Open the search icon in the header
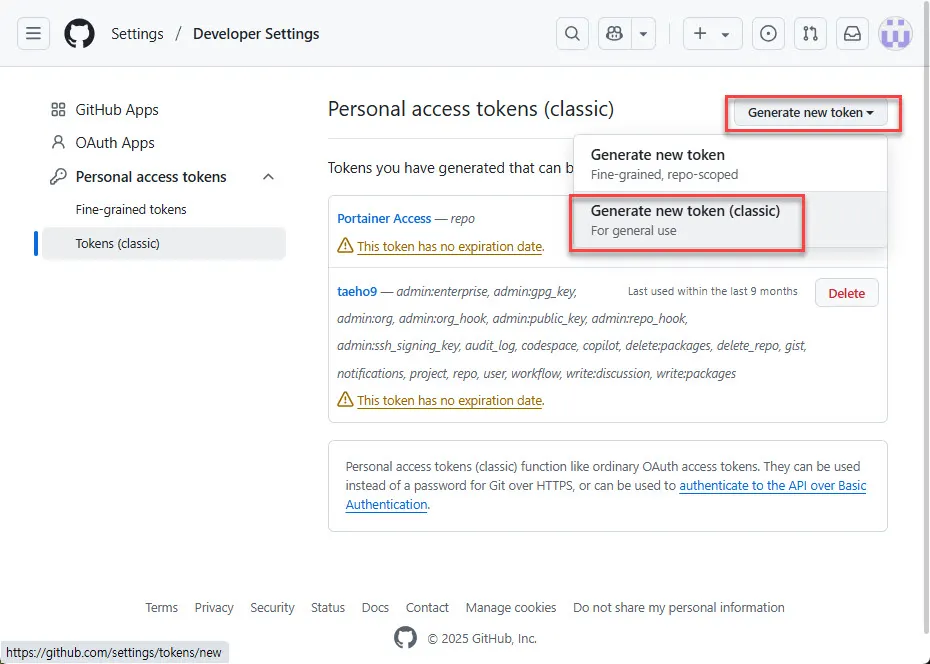 572,34
